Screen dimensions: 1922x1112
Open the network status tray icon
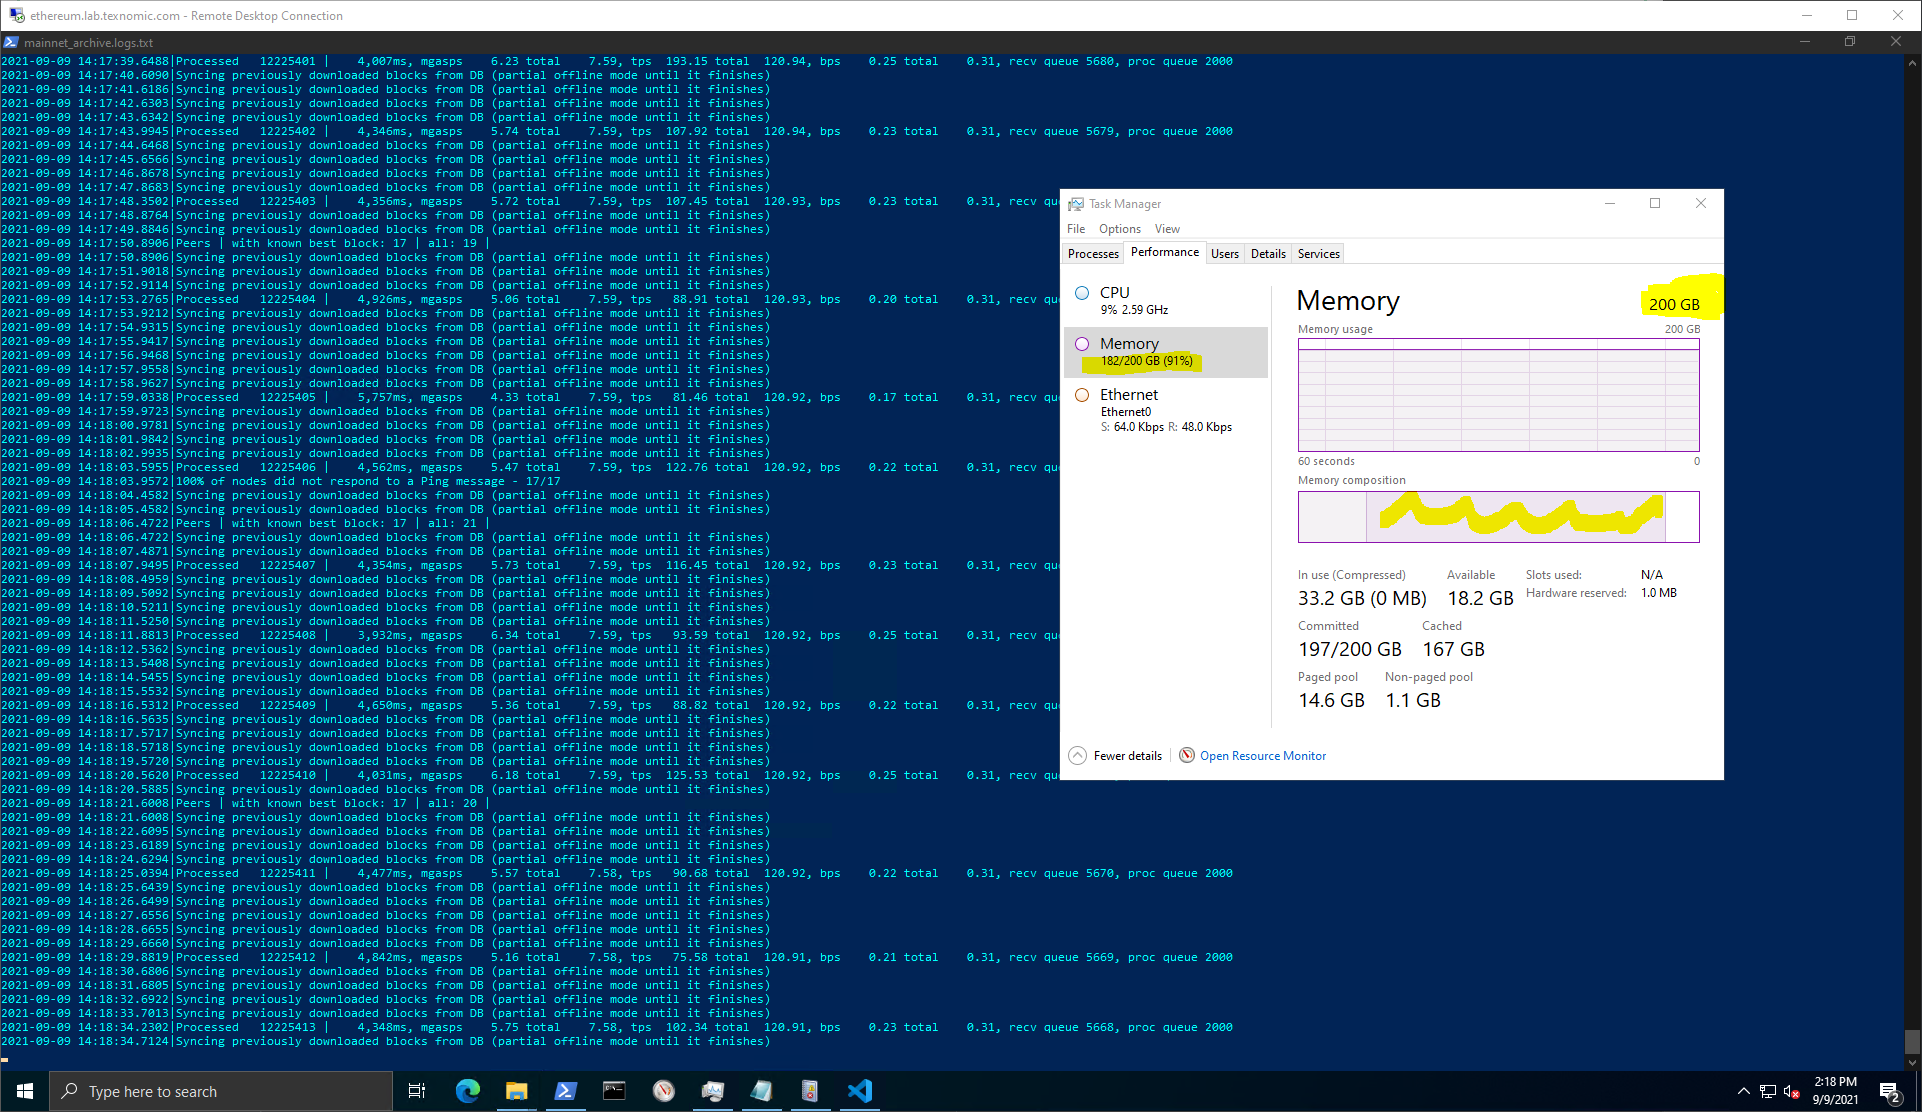(x=1768, y=1091)
